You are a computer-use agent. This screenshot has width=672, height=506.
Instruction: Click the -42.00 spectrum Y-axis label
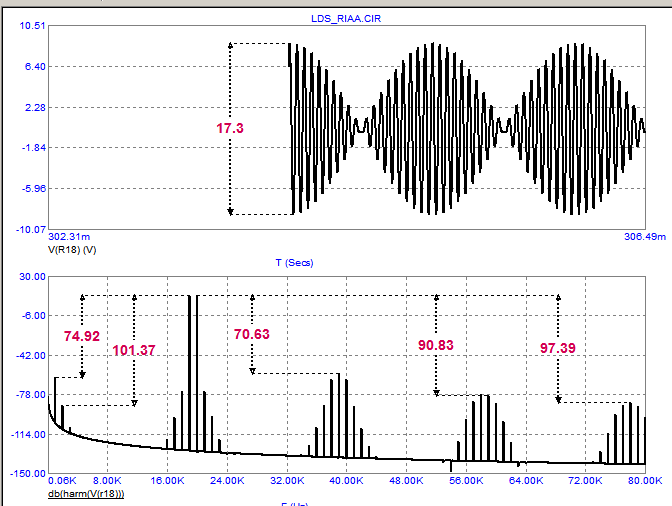click(x=31, y=356)
